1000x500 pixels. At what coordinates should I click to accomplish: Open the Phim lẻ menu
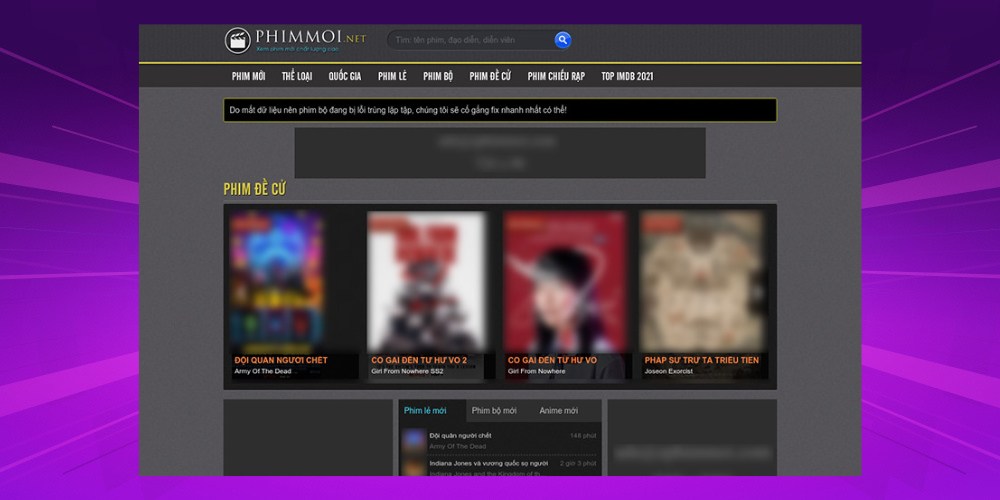392,77
